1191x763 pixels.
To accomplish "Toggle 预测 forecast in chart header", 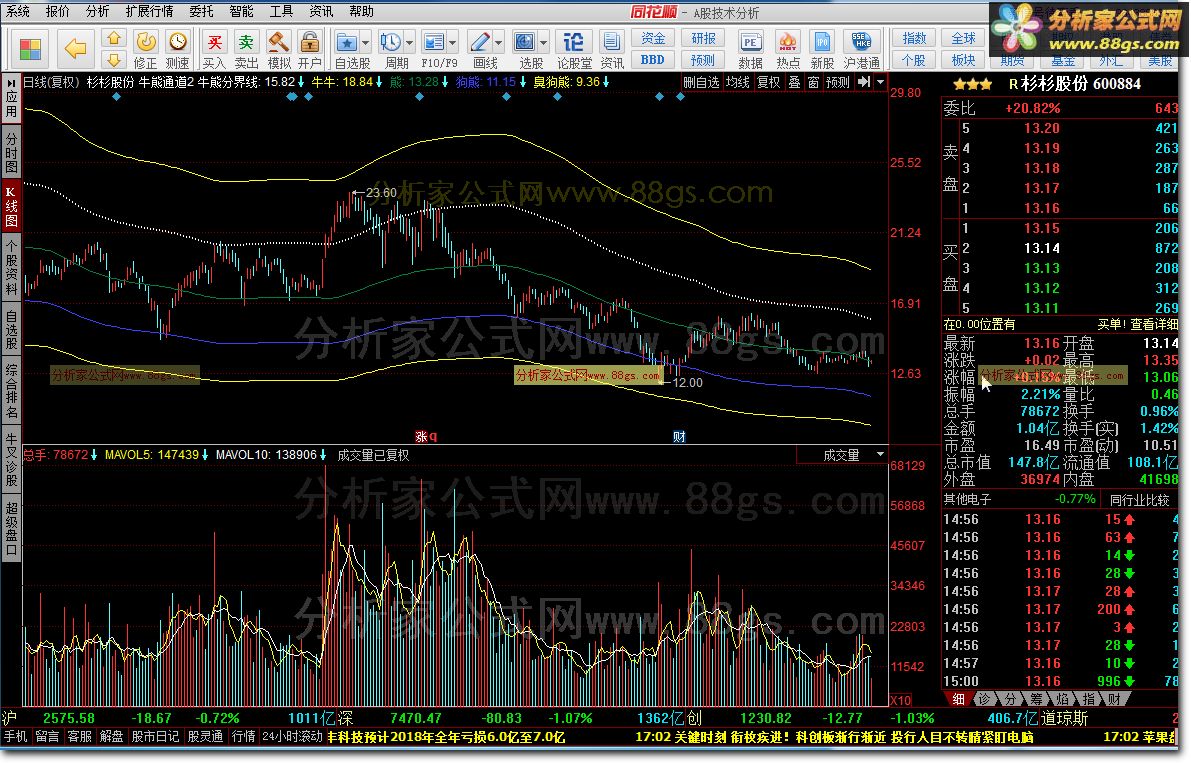I will (838, 82).
